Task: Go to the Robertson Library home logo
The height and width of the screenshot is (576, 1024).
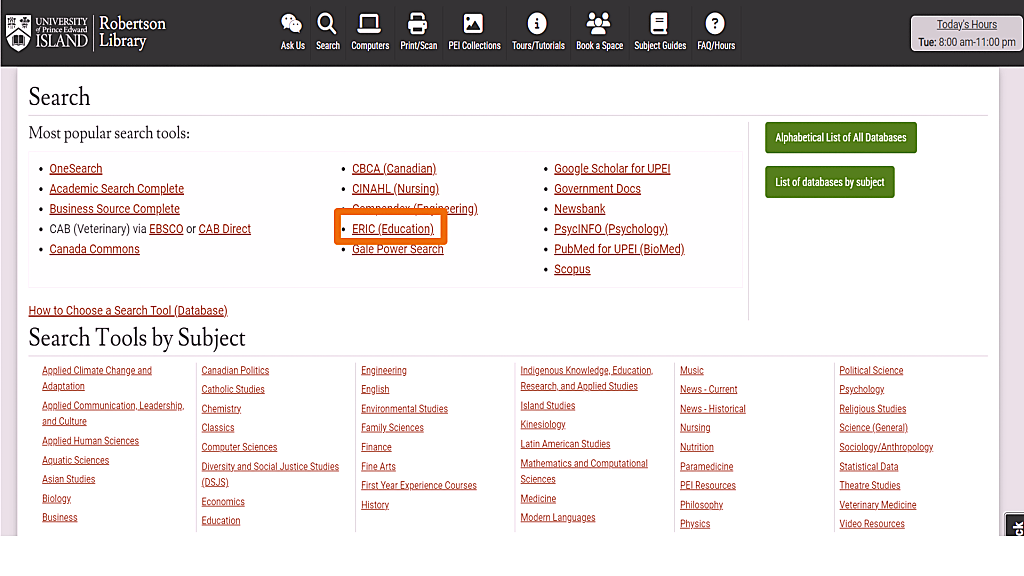Action: pyautogui.click(x=86, y=32)
